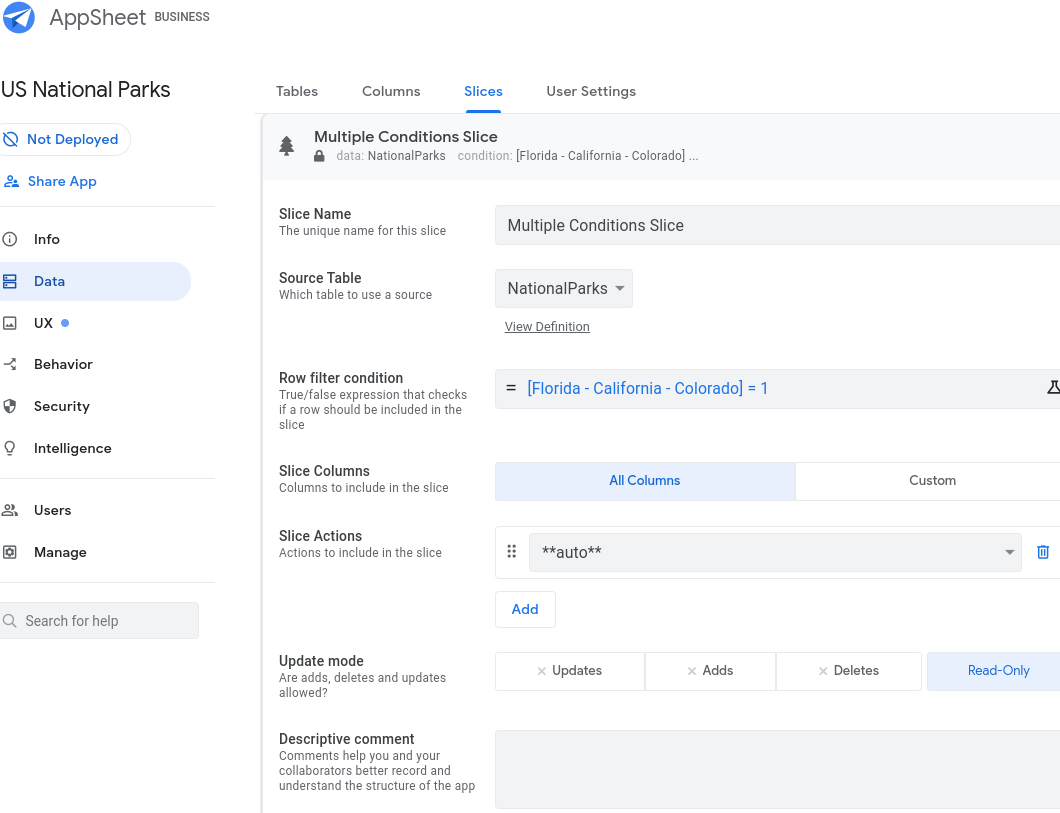This screenshot has width=1060, height=813.
Task: Delete the **auto** slice action
Action: pos(1043,552)
